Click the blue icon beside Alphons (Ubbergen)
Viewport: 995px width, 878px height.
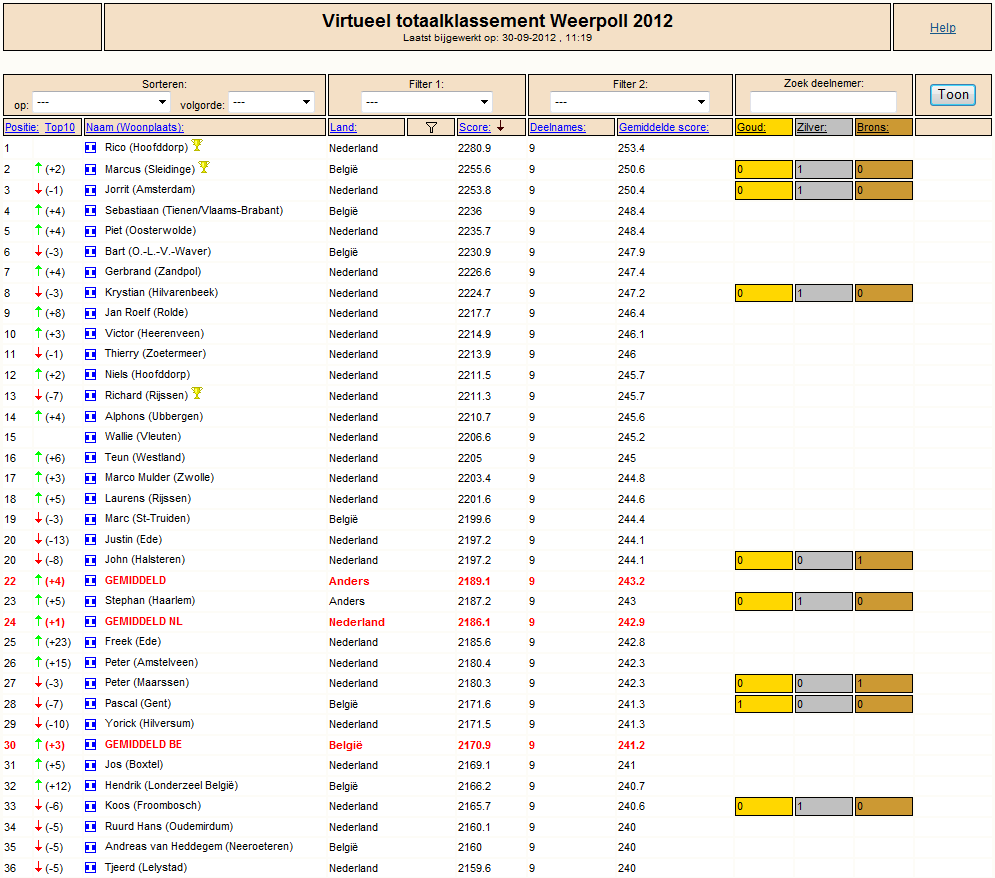coord(91,417)
